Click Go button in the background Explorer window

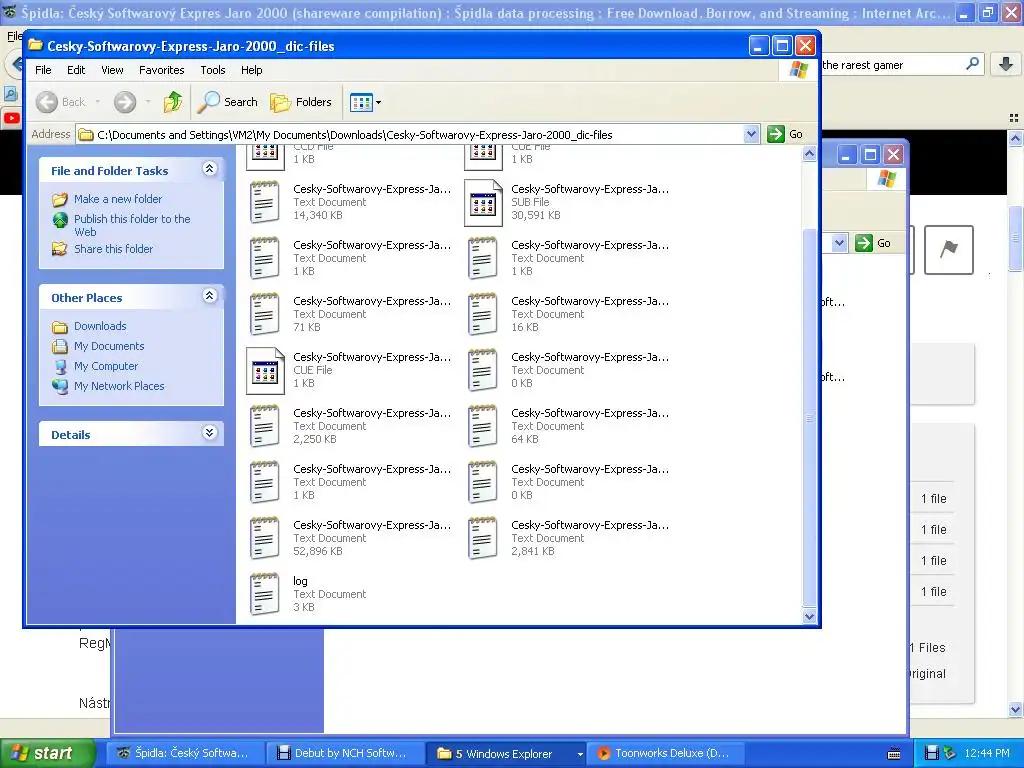[x=874, y=243]
